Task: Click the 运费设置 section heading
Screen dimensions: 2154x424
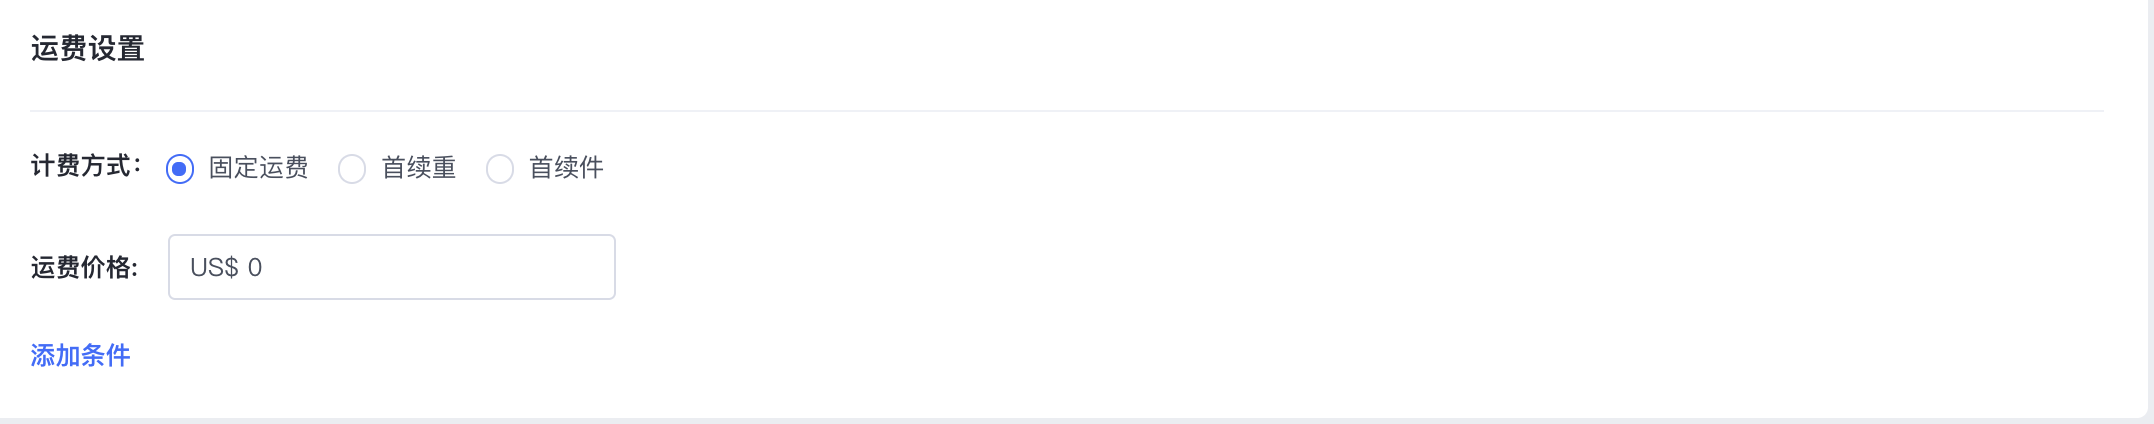Action: pyautogui.click(x=88, y=48)
